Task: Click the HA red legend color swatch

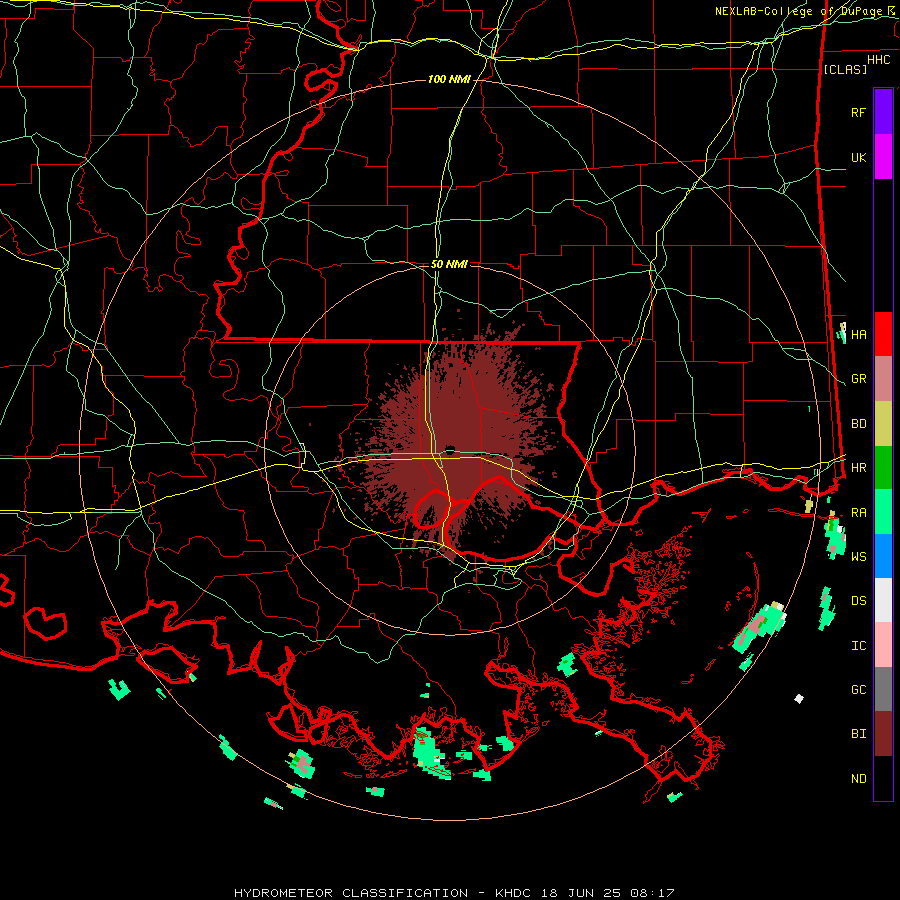Action: pyautogui.click(x=883, y=334)
